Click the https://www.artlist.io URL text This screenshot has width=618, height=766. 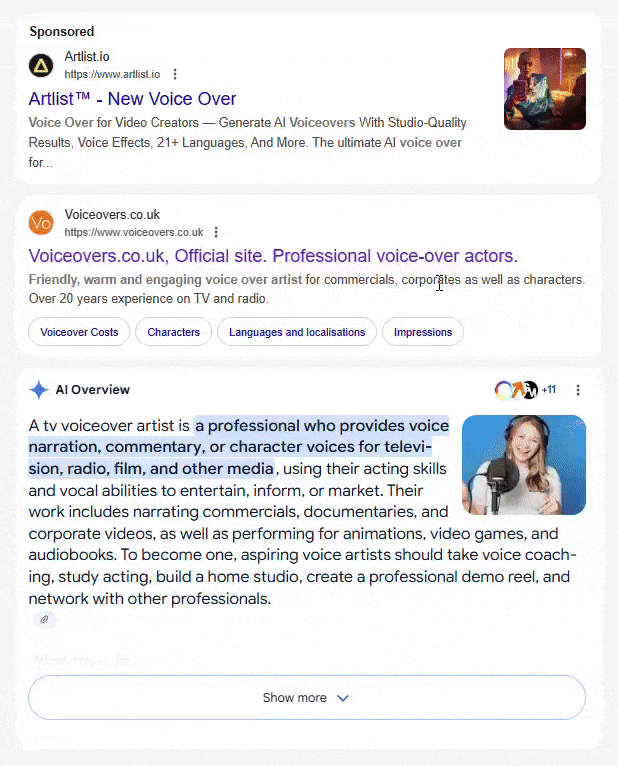[112, 74]
